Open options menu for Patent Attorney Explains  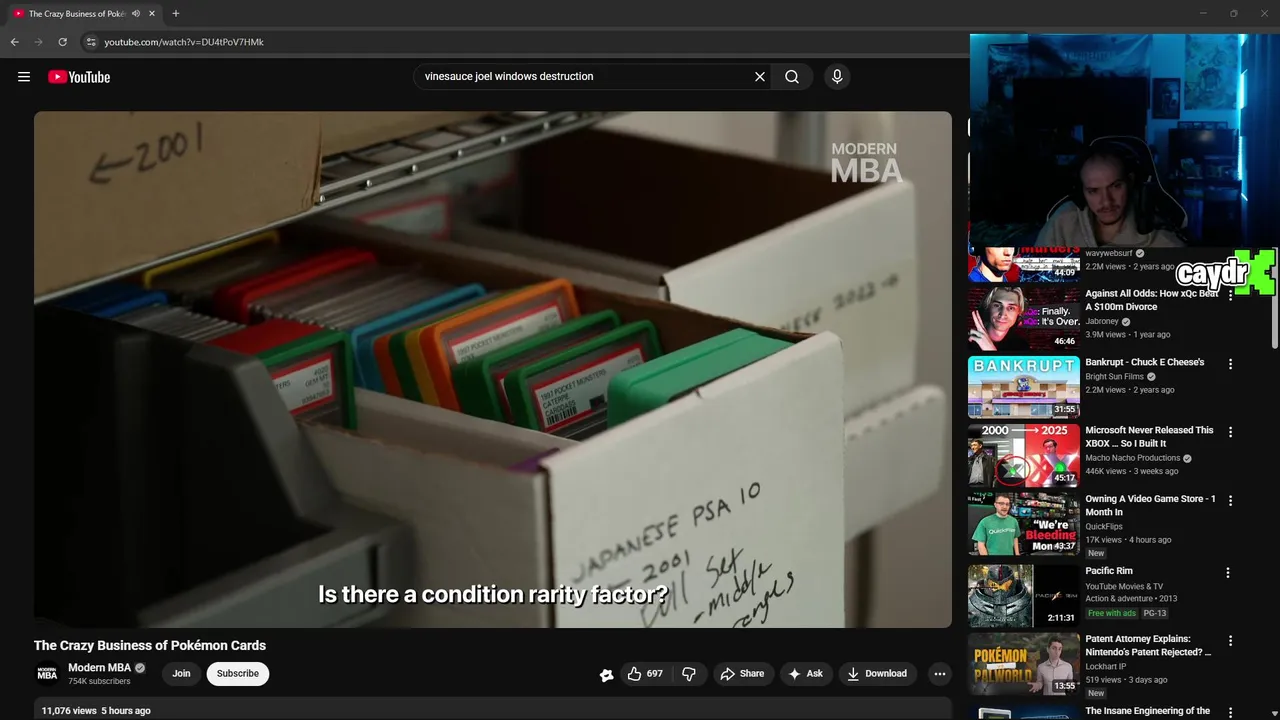click(x=1230, y=641)
